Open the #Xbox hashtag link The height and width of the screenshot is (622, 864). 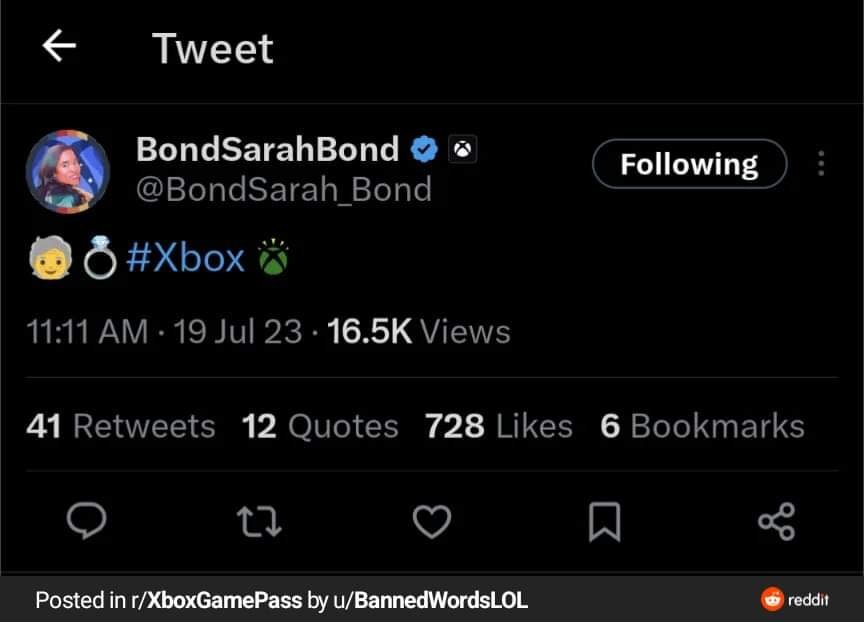click(186, 258)
